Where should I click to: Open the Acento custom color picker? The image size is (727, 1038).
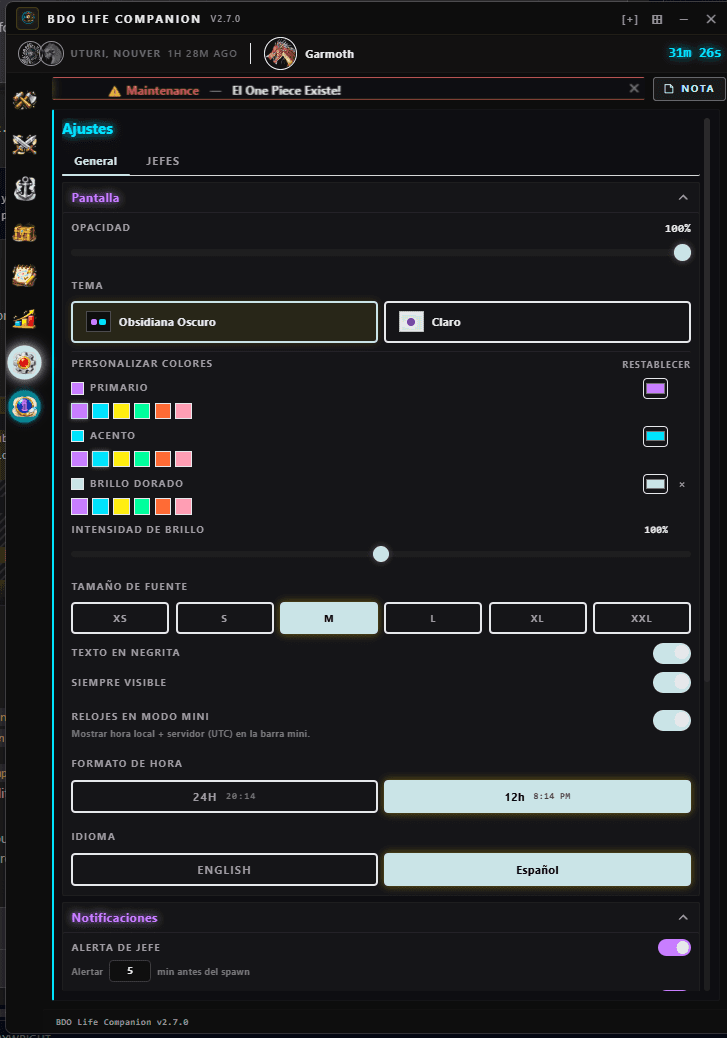click(x=655, y=436)
